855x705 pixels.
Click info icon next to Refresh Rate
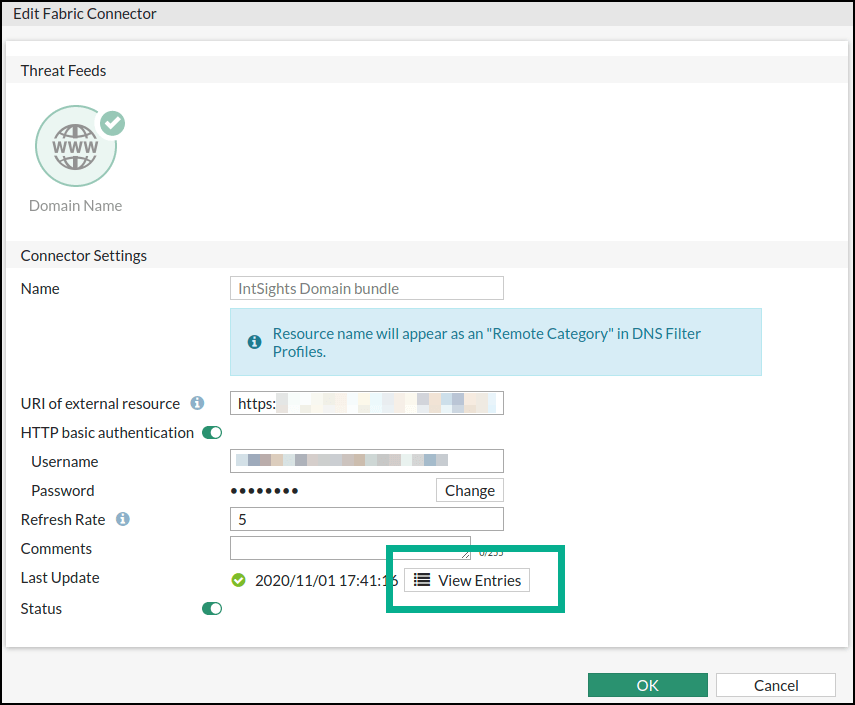tap(123, 519)
